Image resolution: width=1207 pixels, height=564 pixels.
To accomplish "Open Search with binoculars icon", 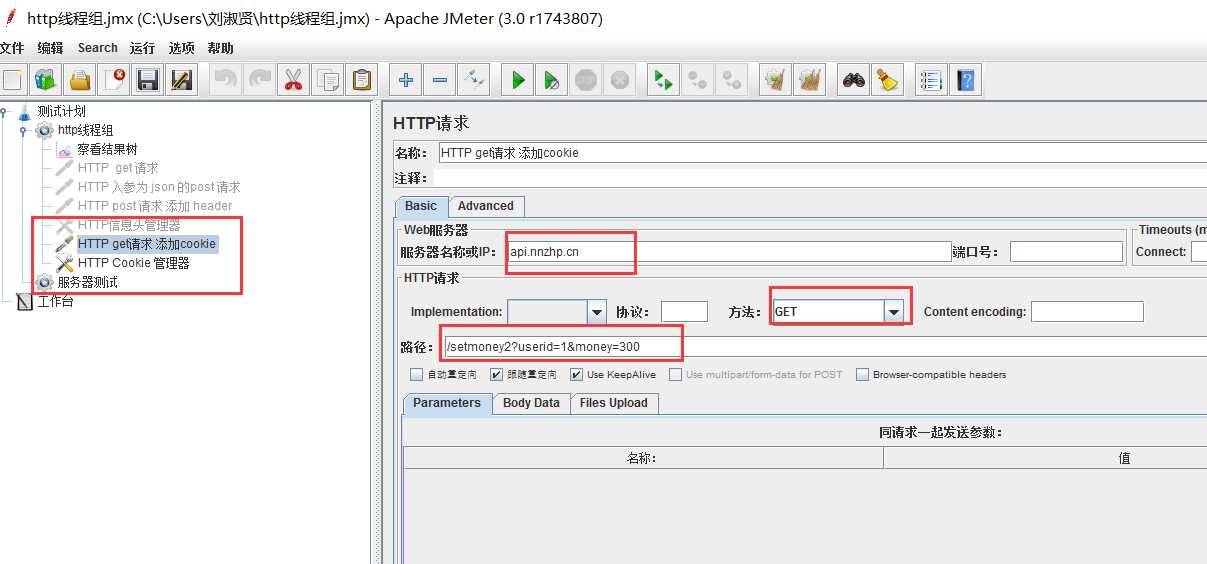I will pos(853,80).
